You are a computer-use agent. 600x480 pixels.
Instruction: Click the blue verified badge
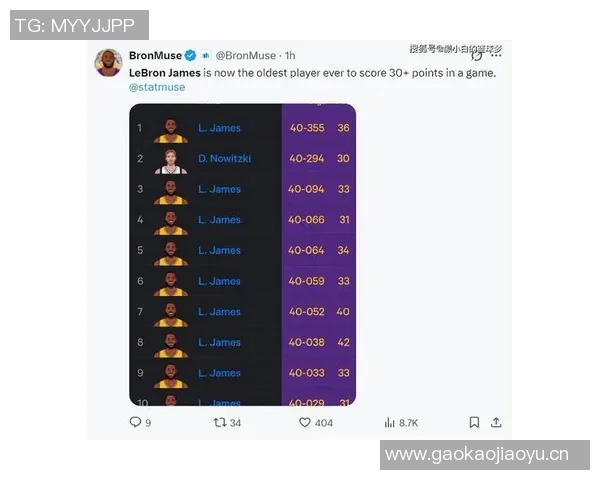pyautogui.click(x=190, y=56)
